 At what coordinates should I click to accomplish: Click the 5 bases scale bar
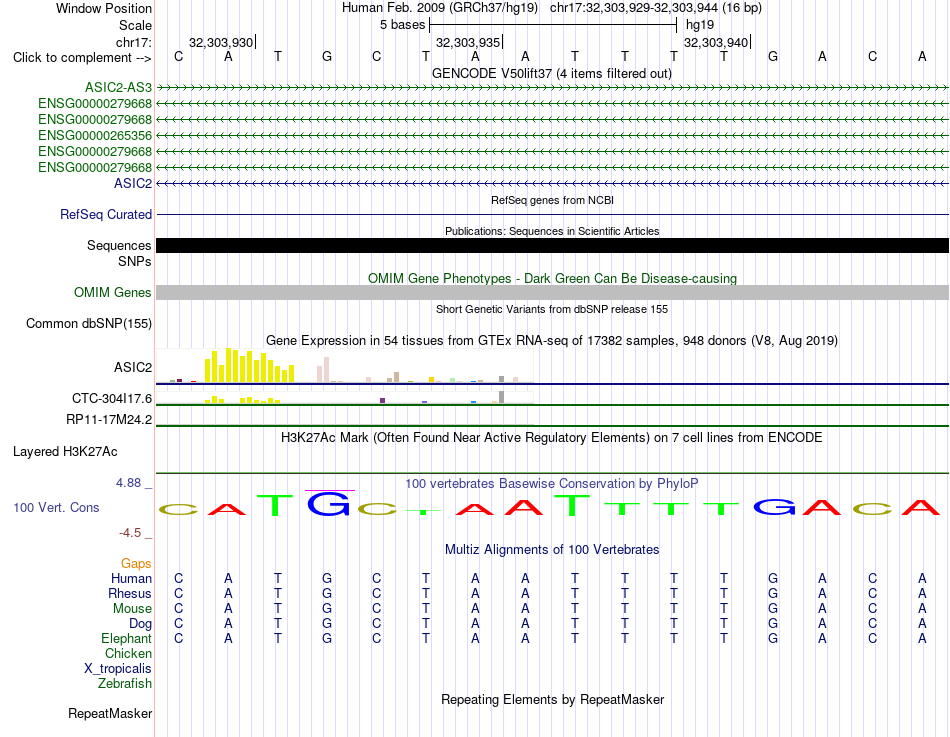pyautogui.click(x=553, y=25)
